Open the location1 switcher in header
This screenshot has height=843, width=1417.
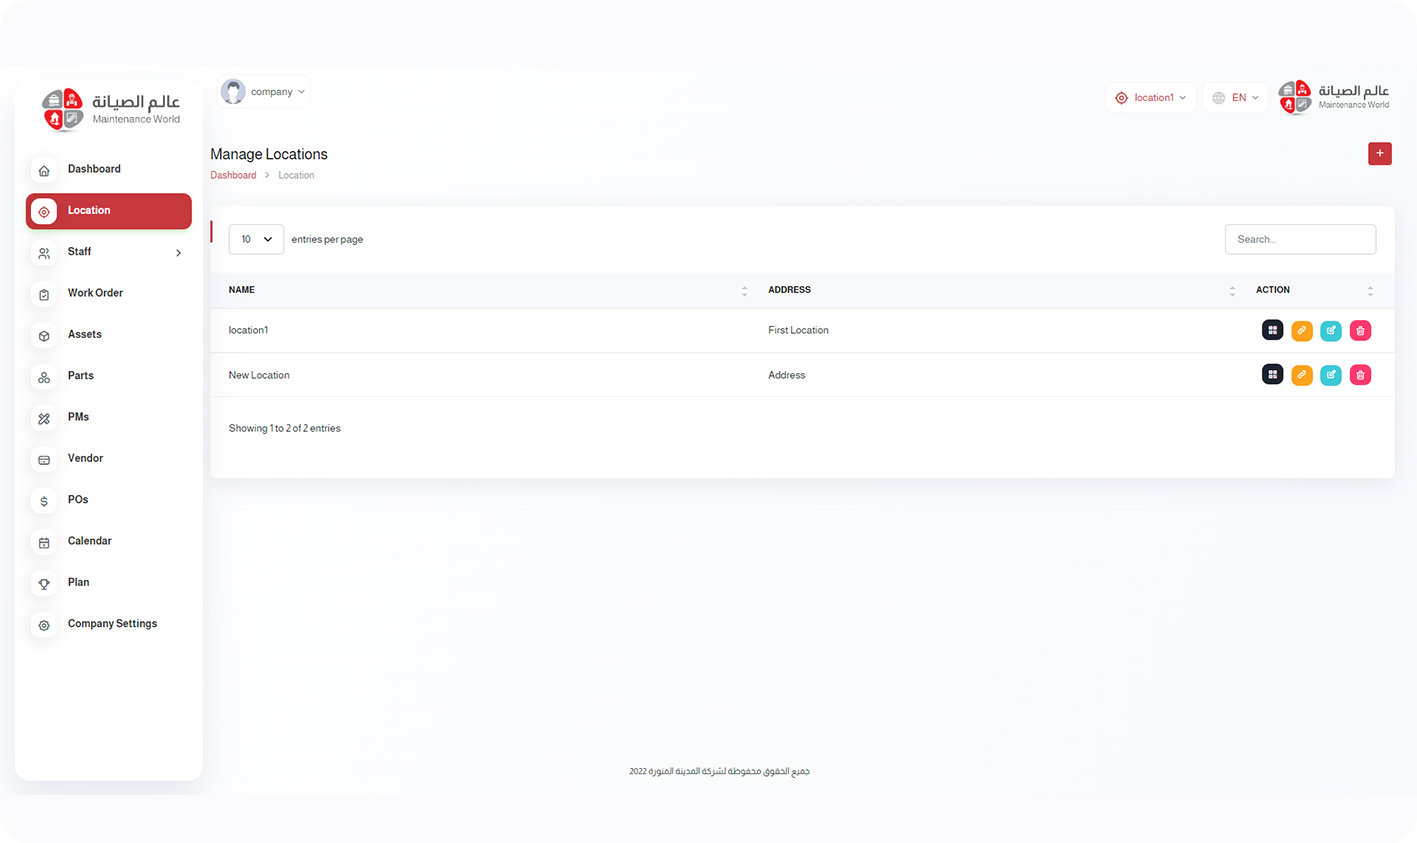click(x=1151, y=98)
